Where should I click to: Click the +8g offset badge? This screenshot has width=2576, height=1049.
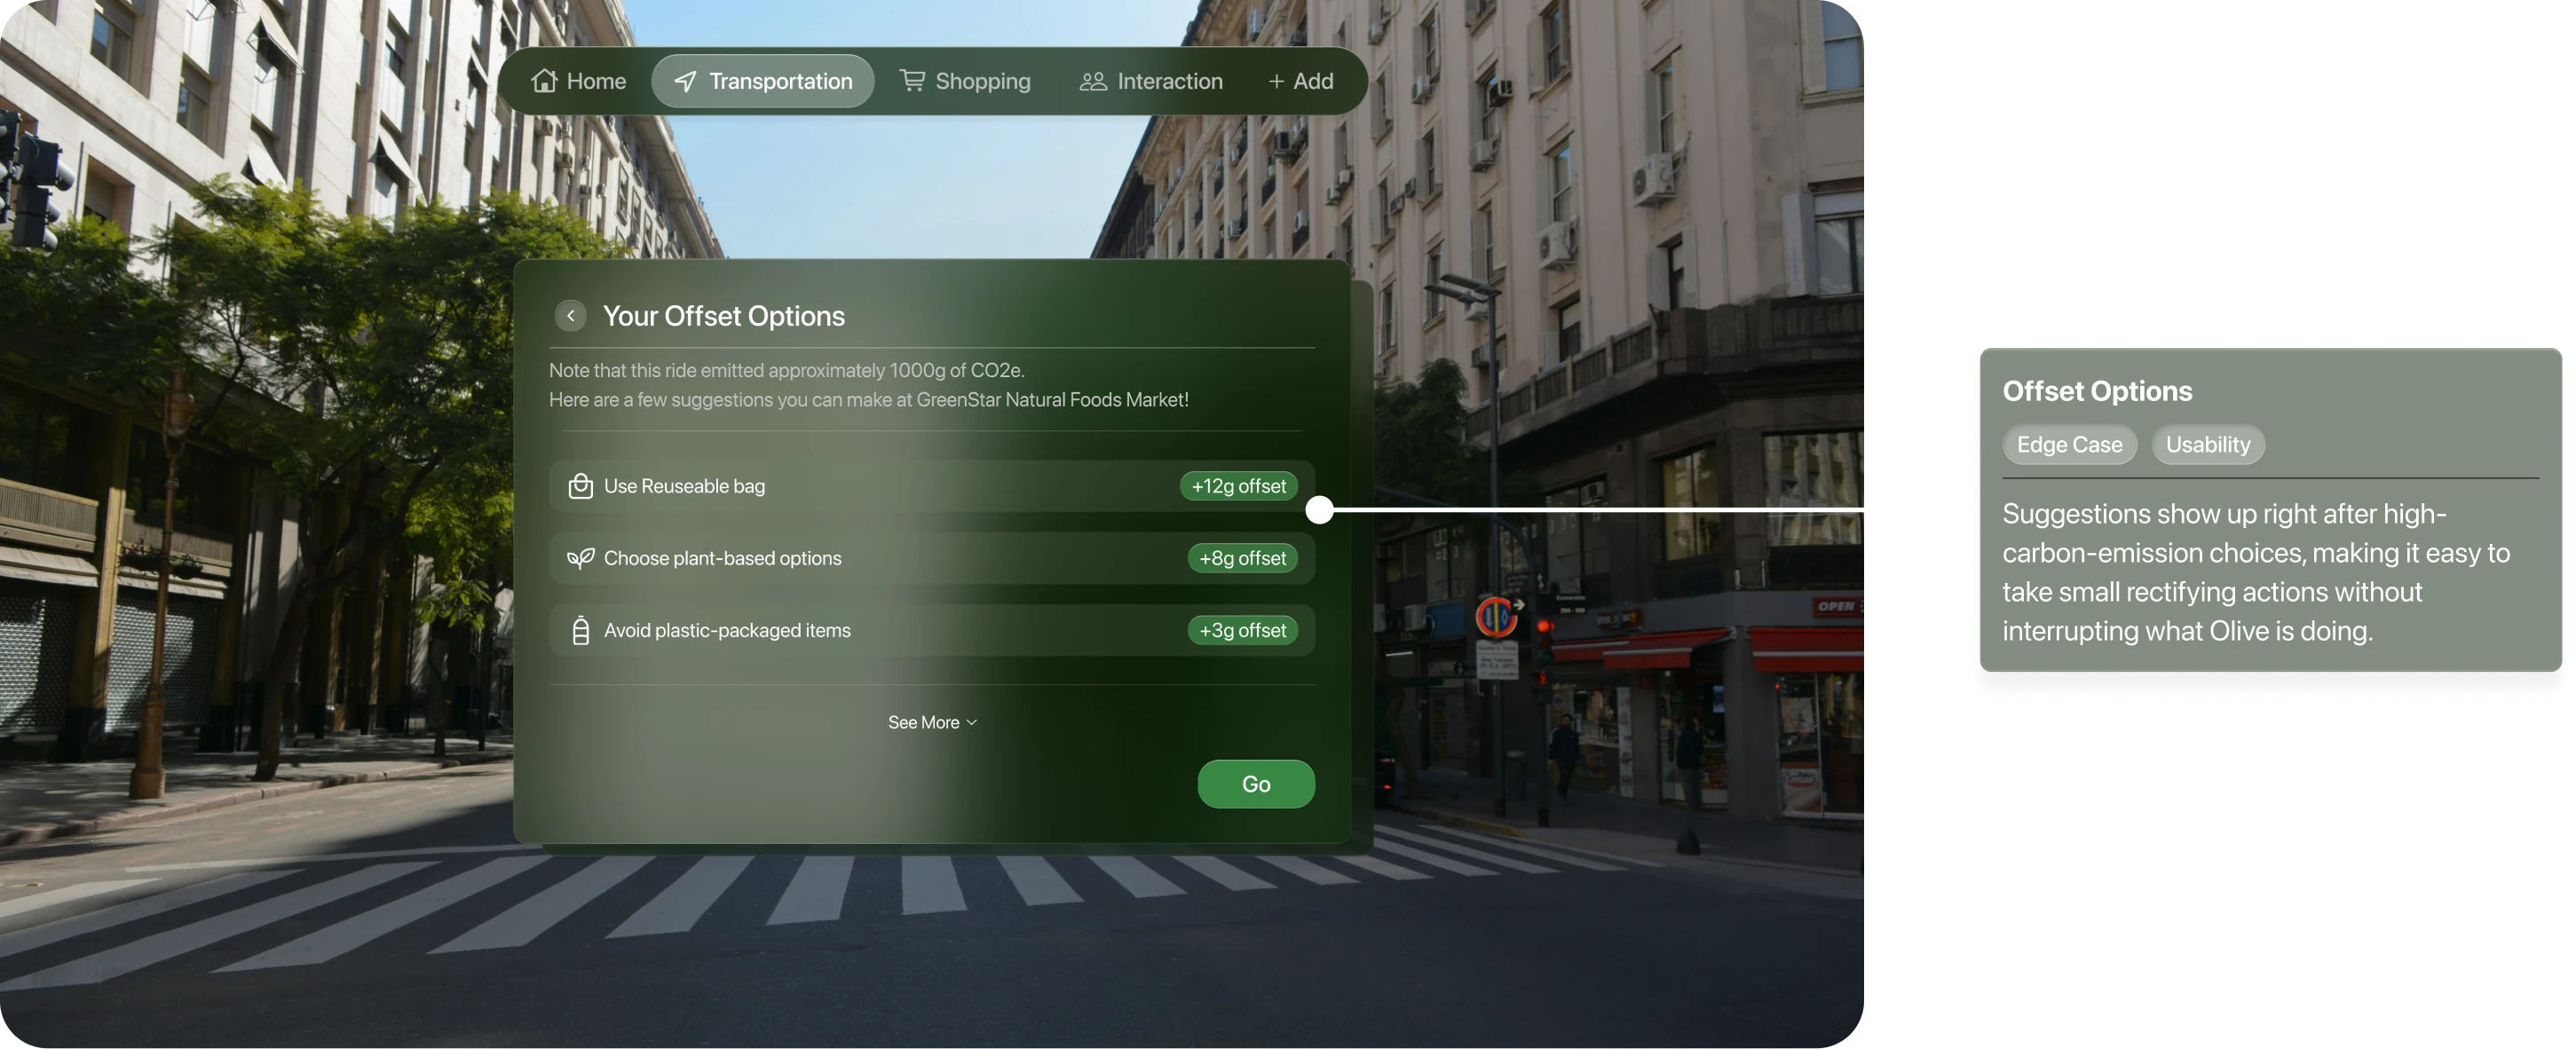coord(1242,558)
